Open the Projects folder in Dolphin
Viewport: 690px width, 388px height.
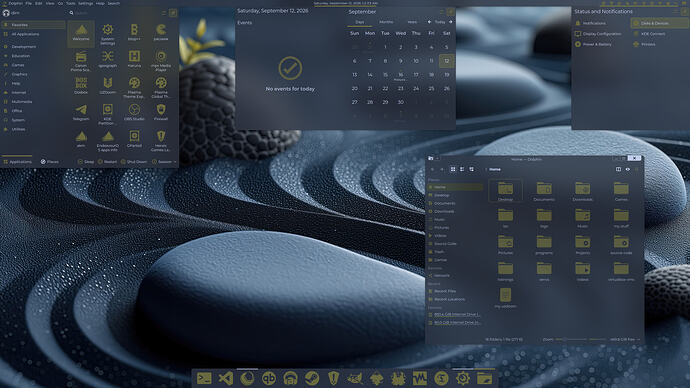[x=583, y=245]
